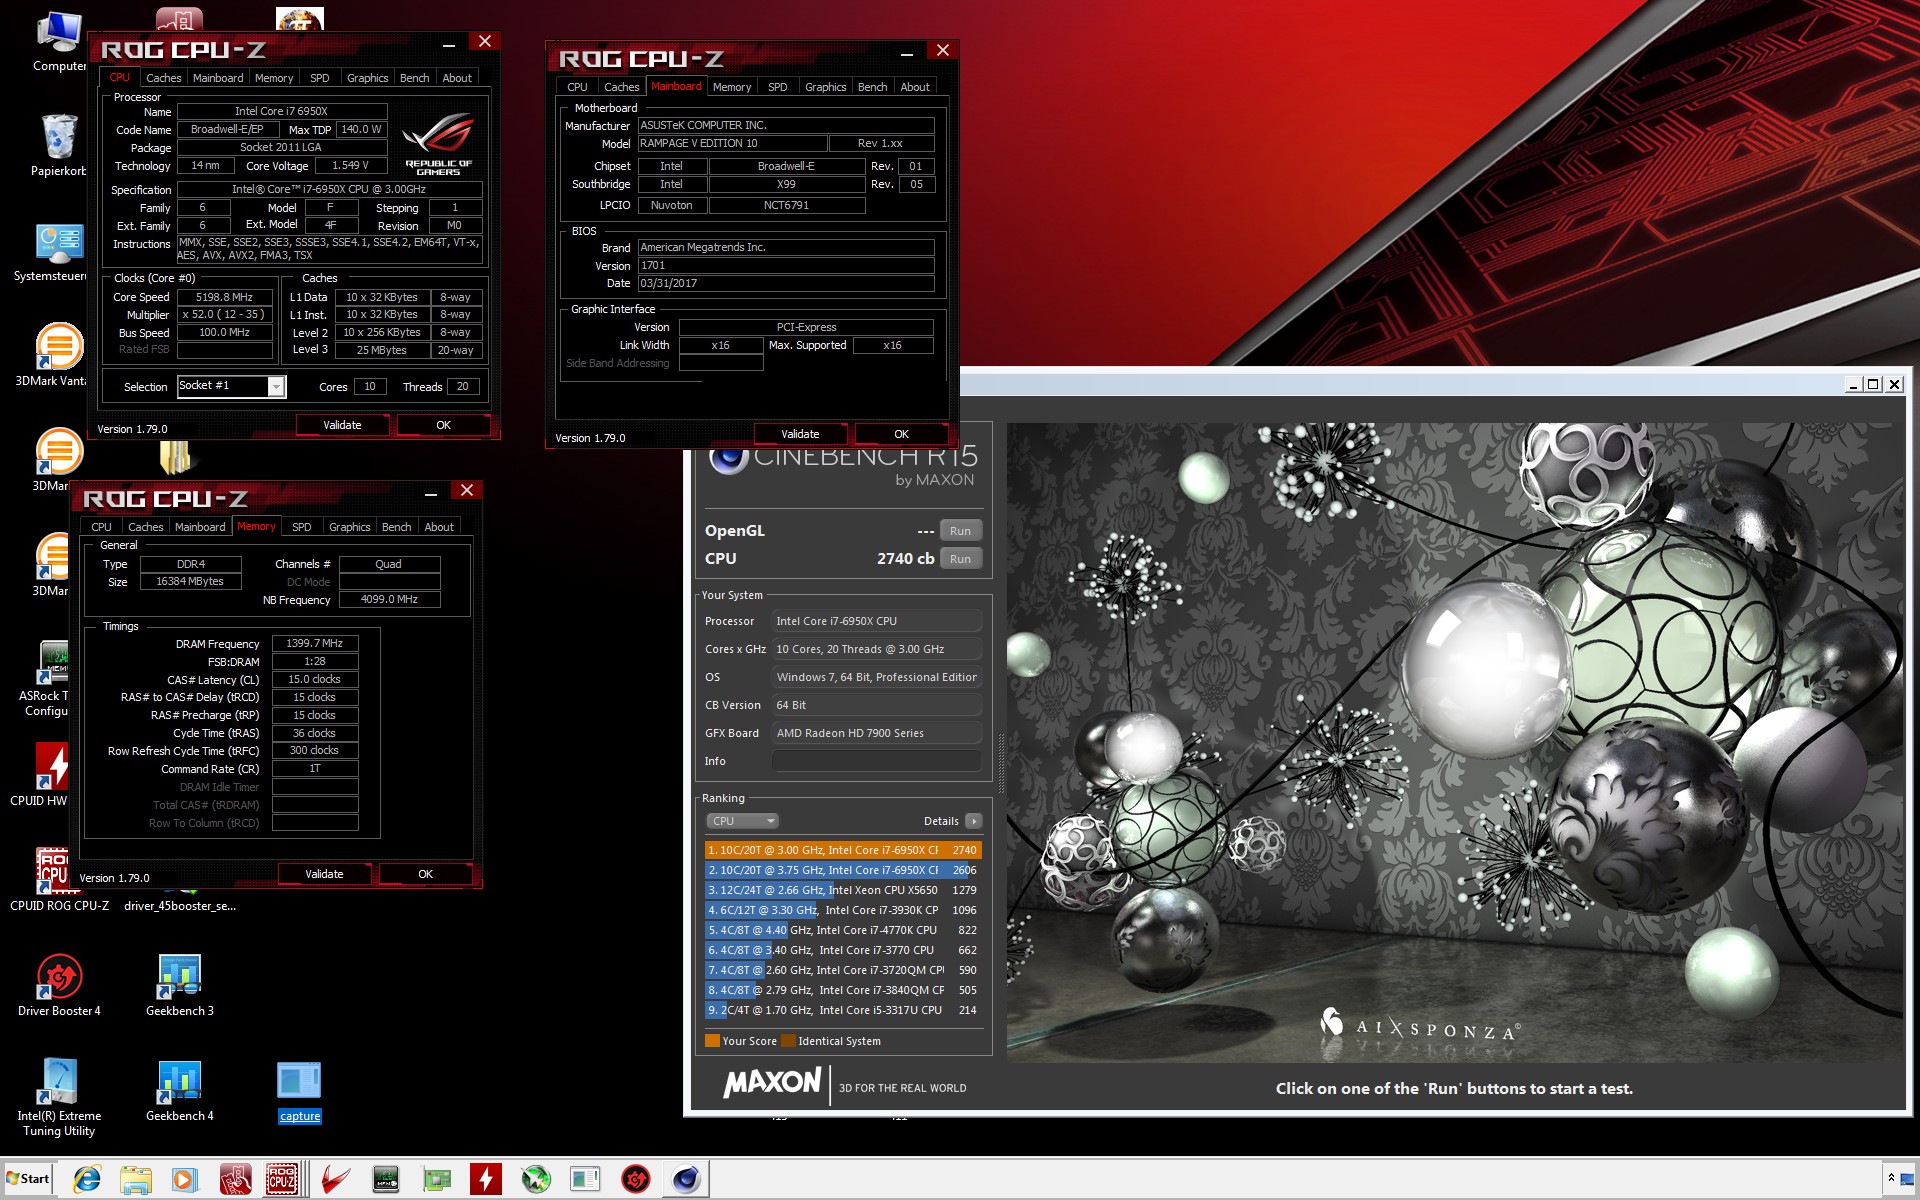Click Validate in the Memory CPU-Z window
This screenshot has height=1200, width=1920.
pos(324,874)
